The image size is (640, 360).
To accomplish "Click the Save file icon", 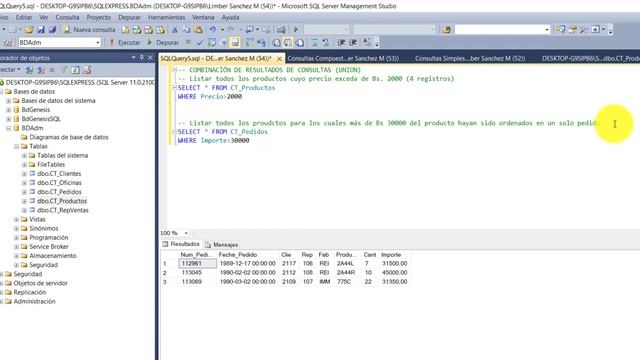I will pyautogui.click(x=41, y=30).
